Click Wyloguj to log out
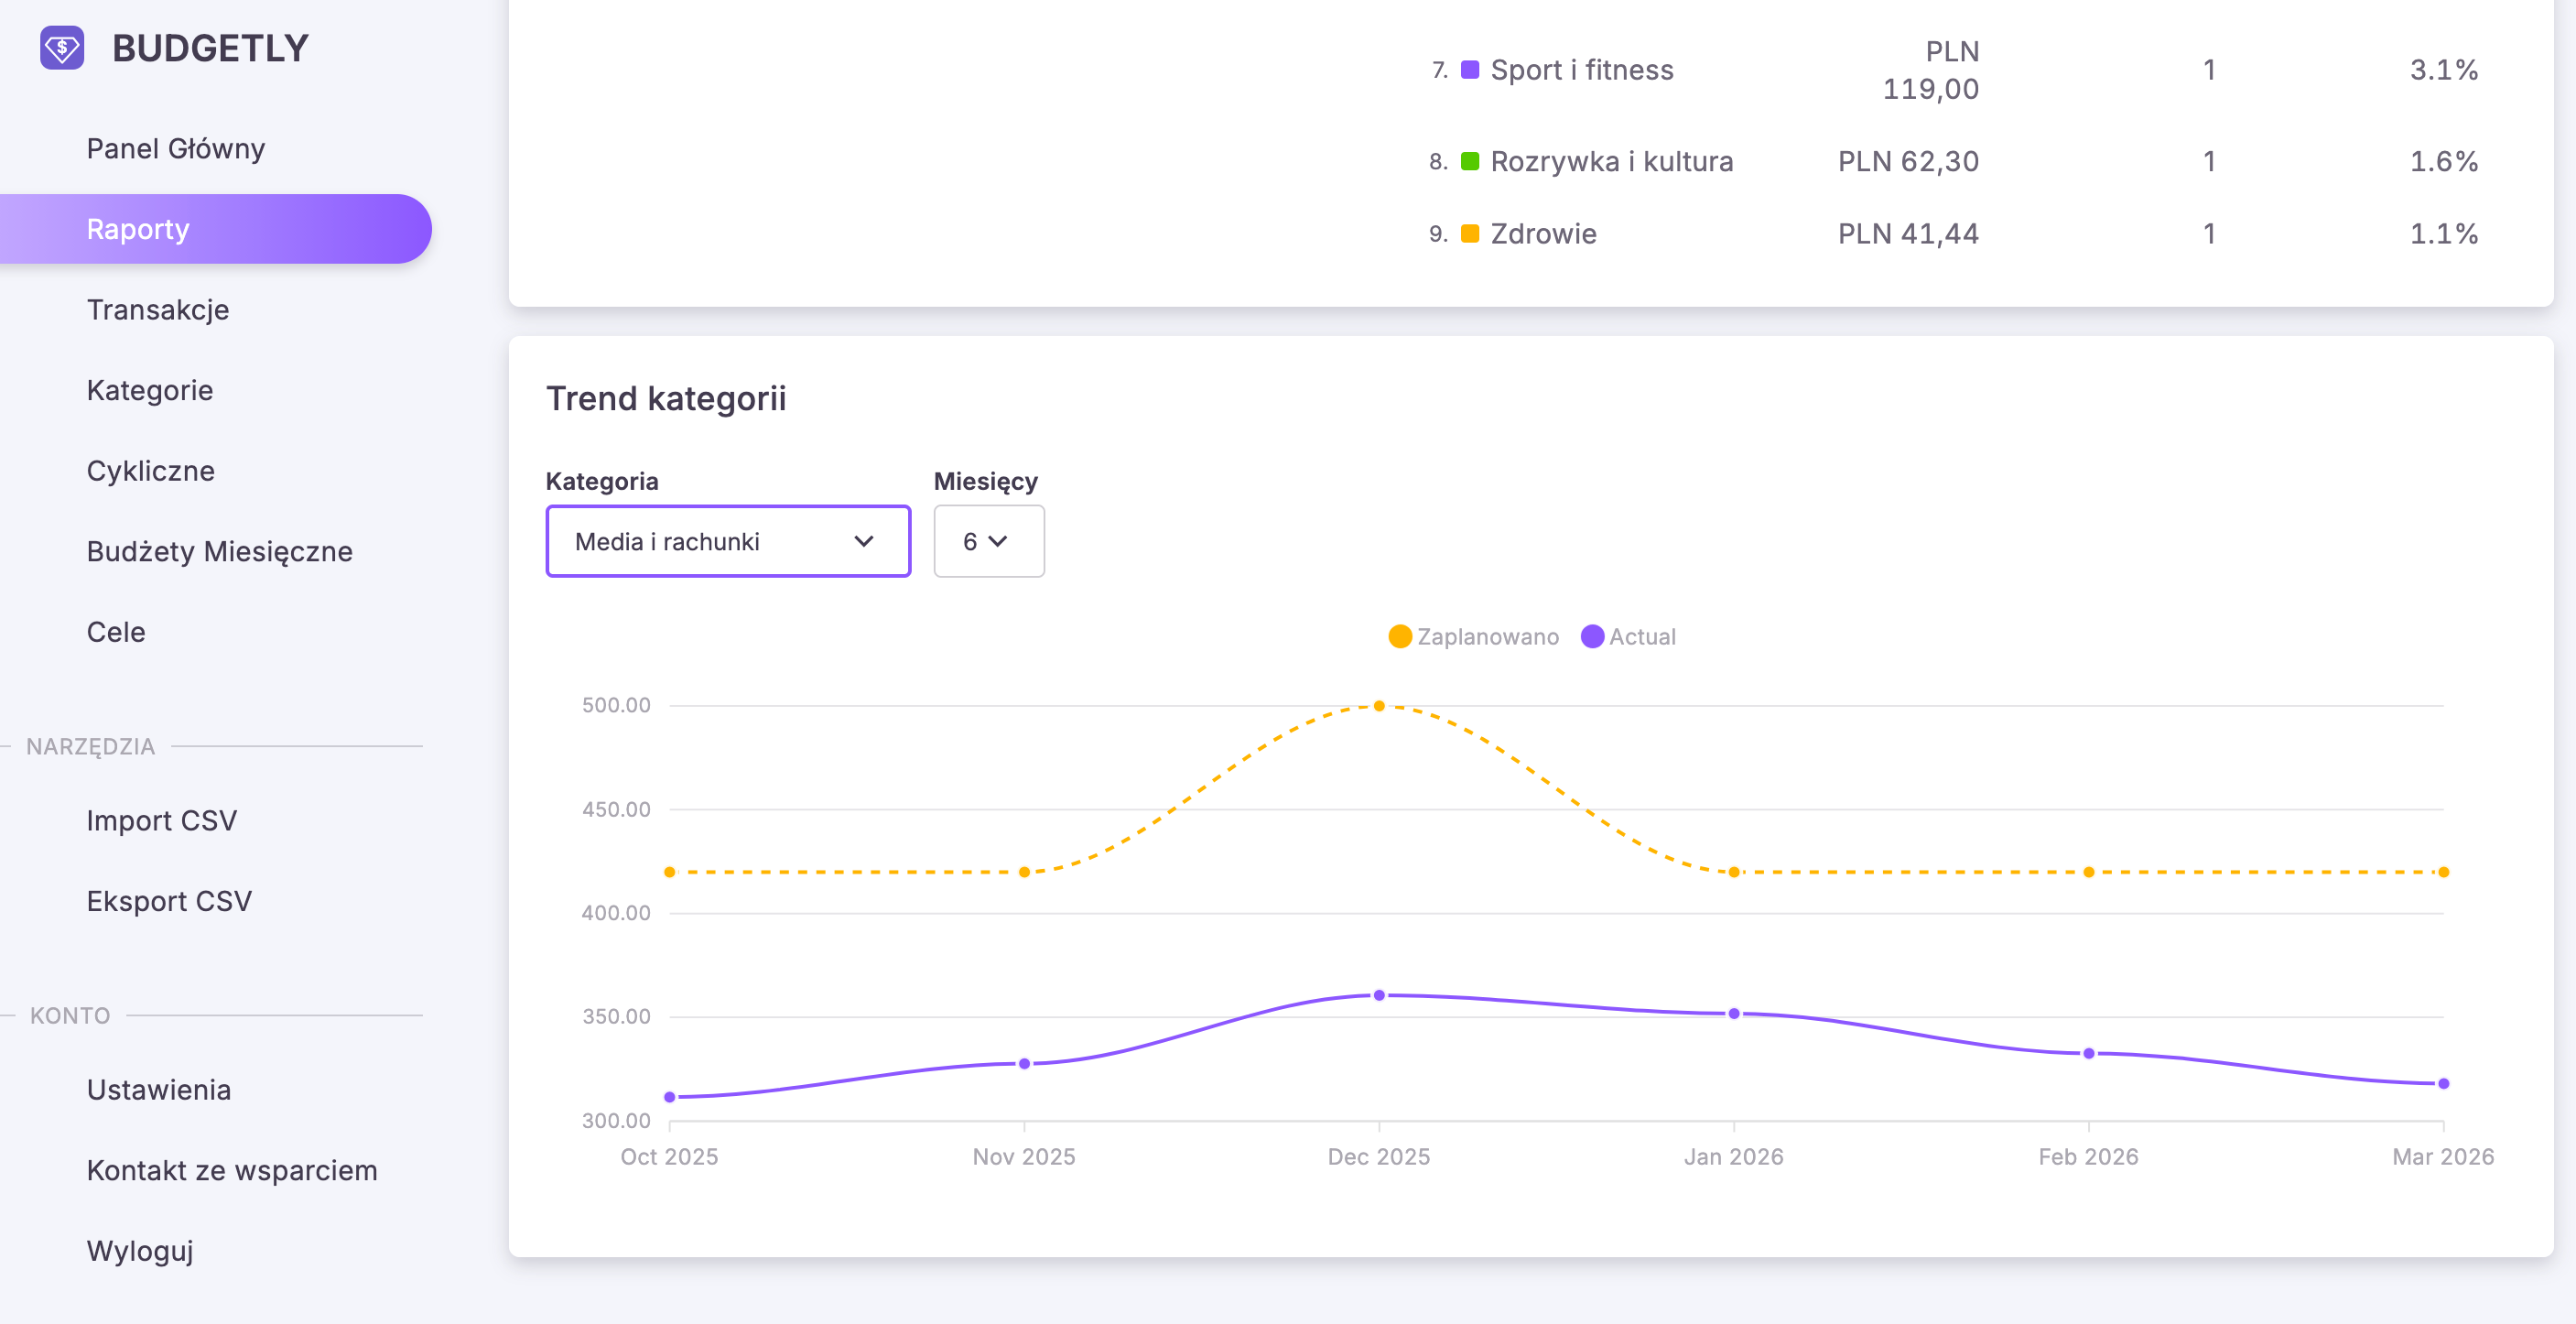2576x1324 pixels. point(140,1251)
